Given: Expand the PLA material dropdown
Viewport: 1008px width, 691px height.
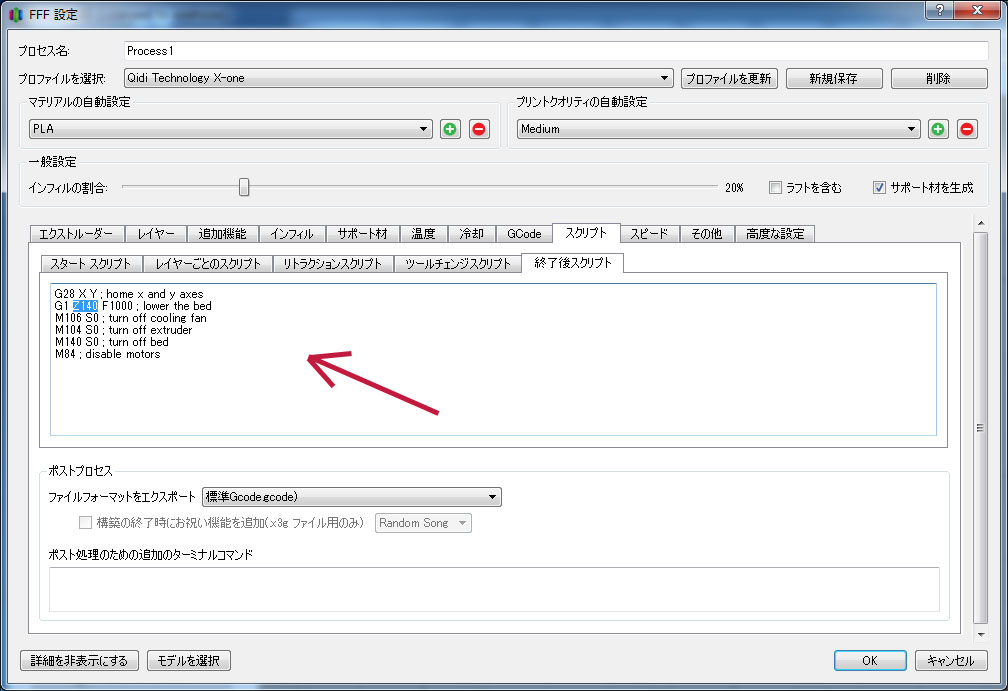Looking at the screenshot, I should tap(230, 129).
